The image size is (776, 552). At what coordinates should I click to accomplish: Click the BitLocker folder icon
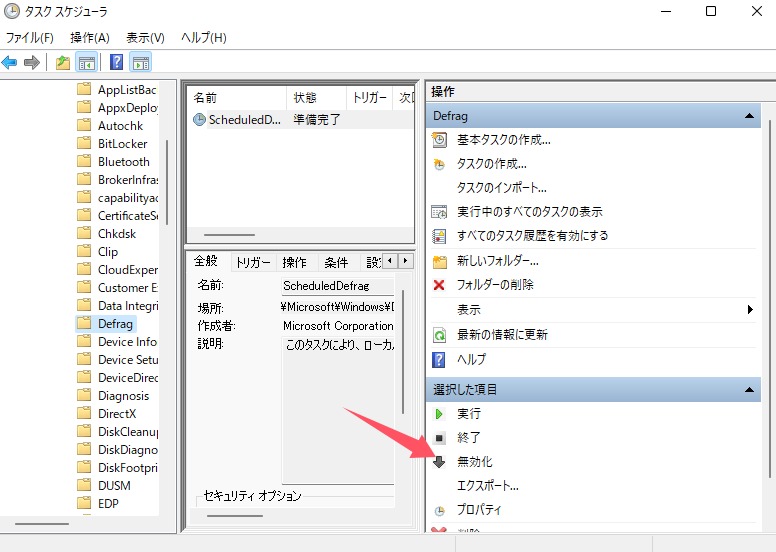pyautogui.click(x=84, y=143)
